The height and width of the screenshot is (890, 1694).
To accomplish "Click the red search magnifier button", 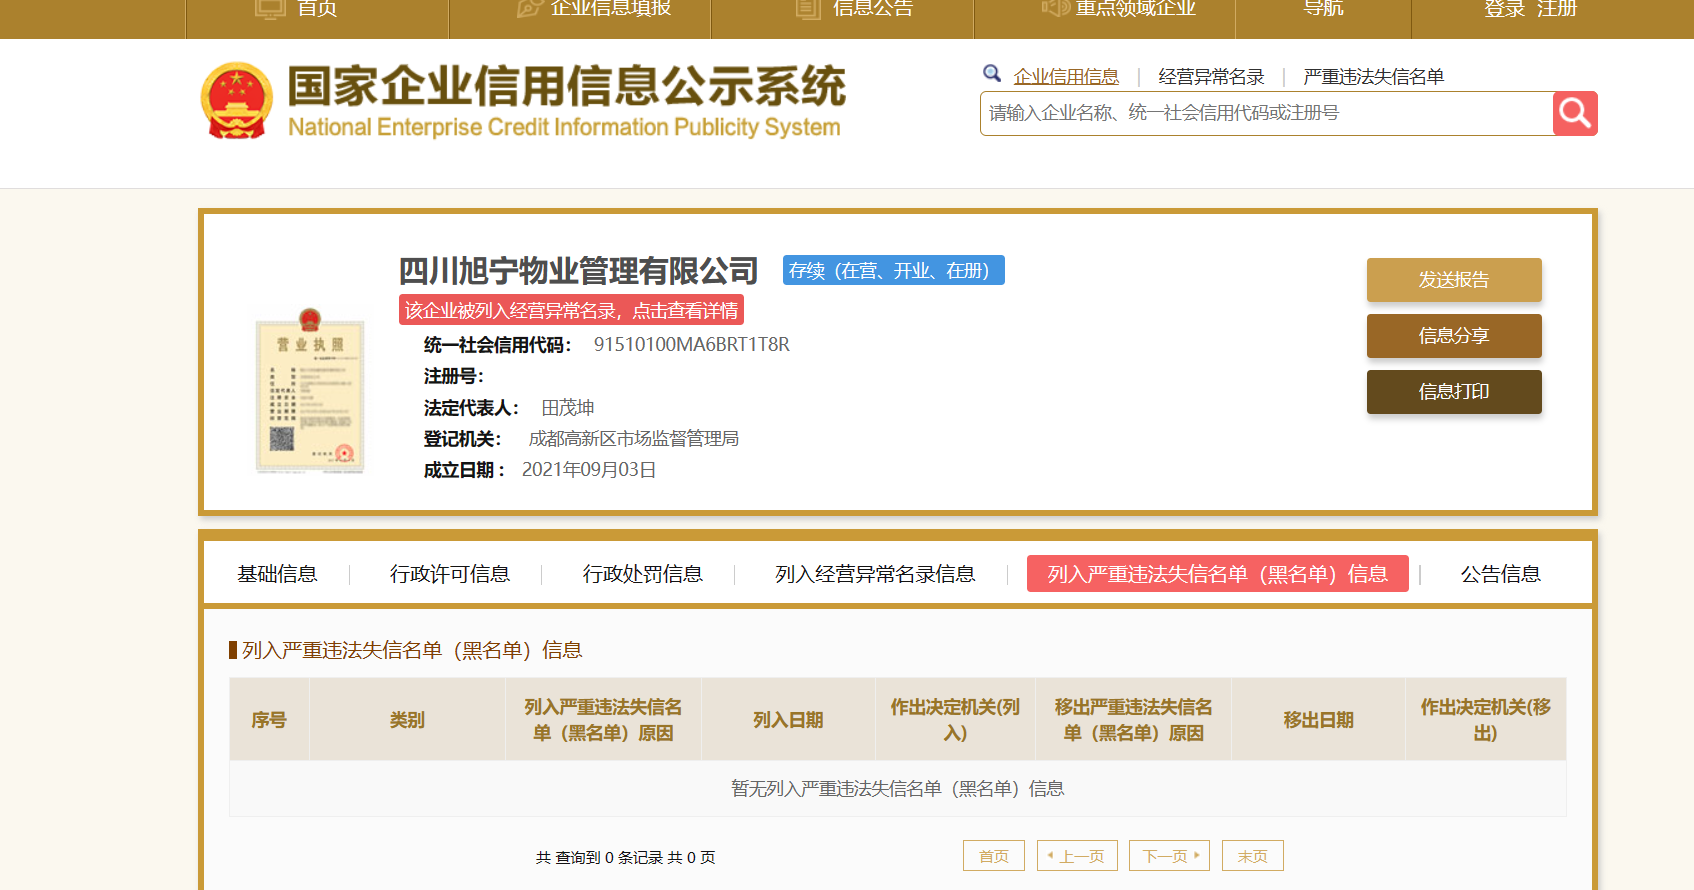I will point(1575,113).
